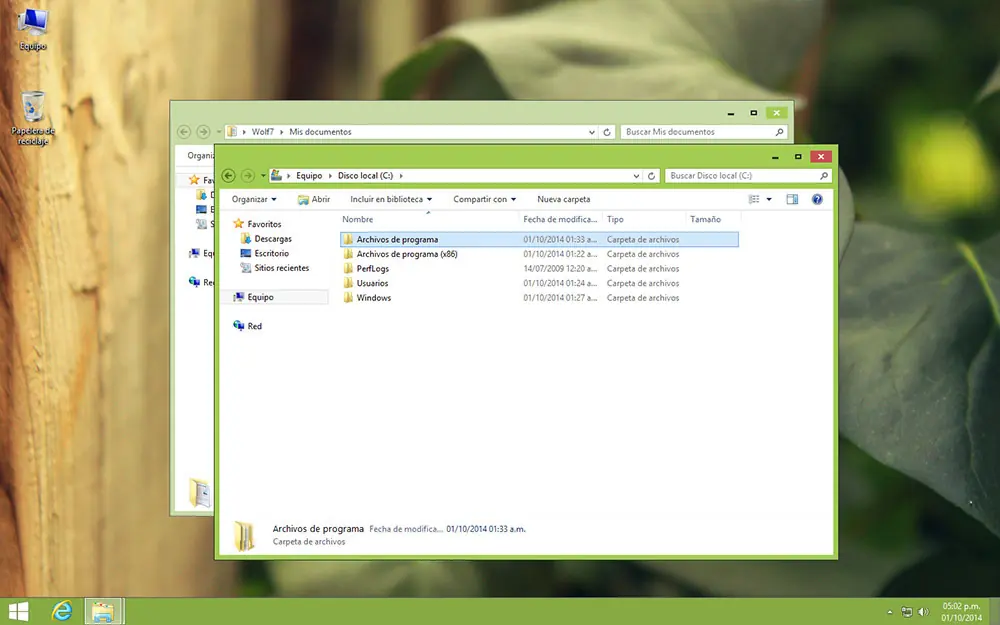This screenshot has width=1000, height=625.
Task: Click the show desktop strip on the taskbar
Action: (994, 612)
